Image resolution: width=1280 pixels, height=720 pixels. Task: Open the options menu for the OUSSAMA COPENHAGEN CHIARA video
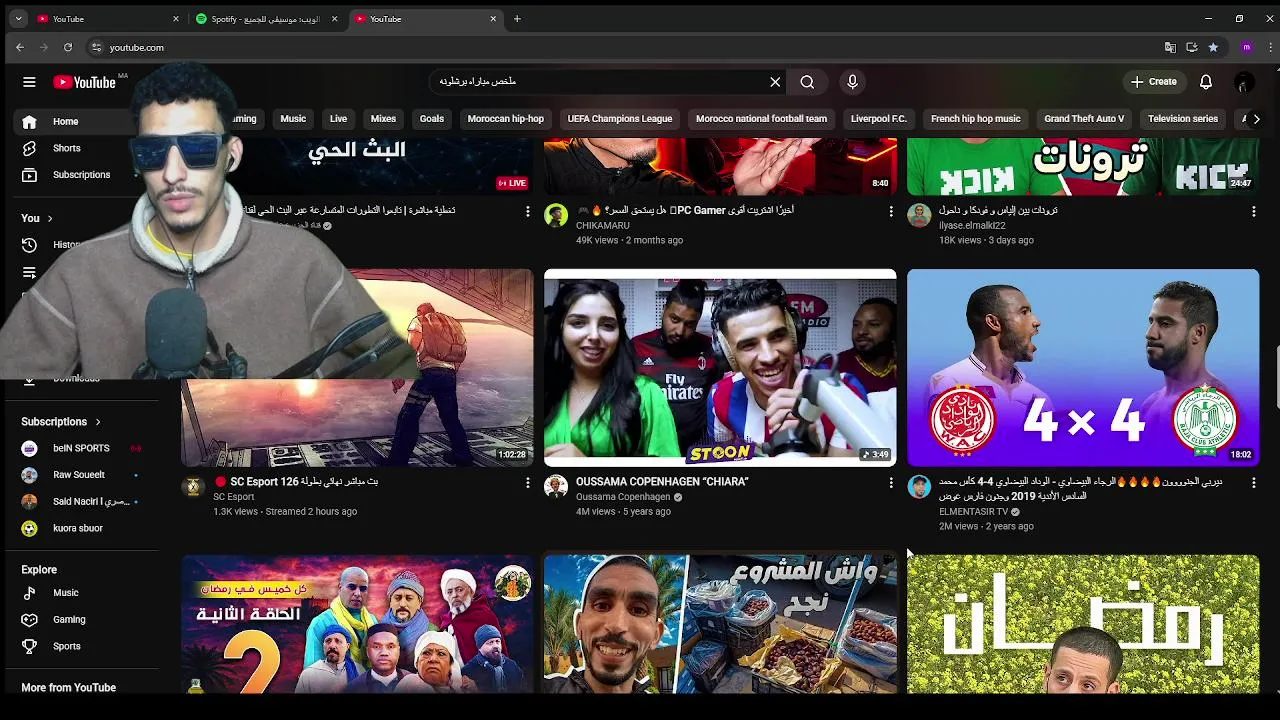pos(891,483)
